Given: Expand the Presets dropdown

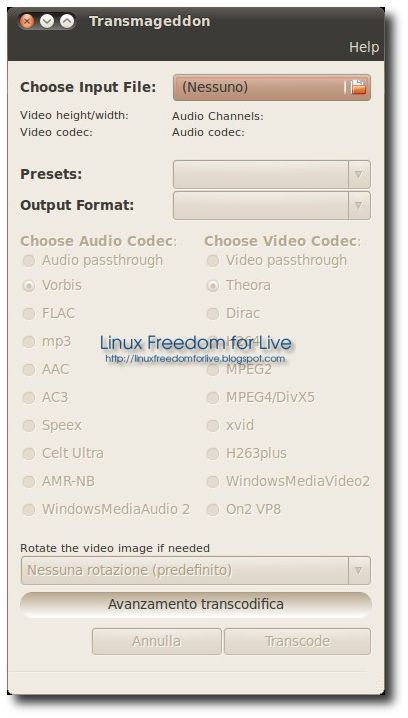Looking at the screenshot, I should tap(272, 174).
